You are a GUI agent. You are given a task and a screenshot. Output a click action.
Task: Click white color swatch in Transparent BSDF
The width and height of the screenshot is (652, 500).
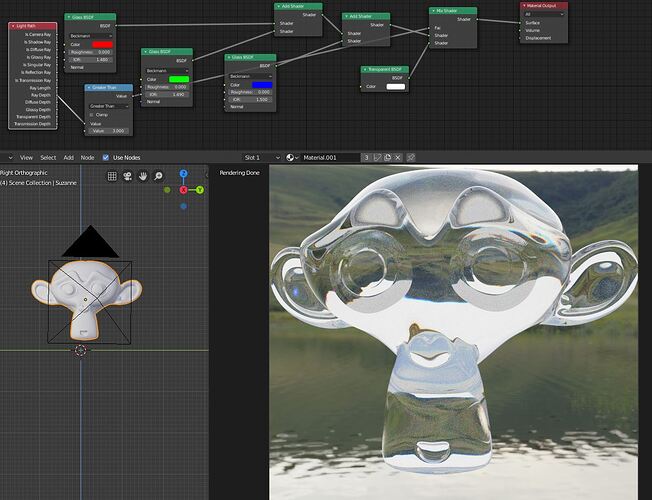click(395, 87)
